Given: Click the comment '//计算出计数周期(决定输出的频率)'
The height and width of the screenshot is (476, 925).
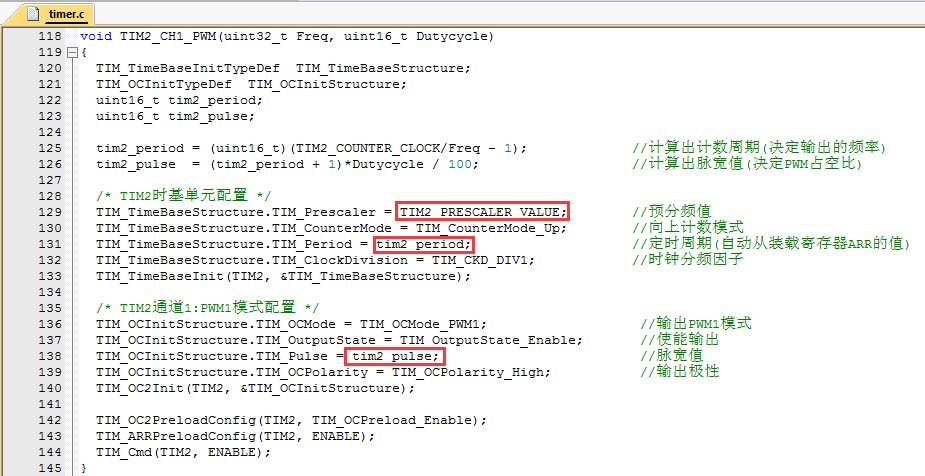Looking at the screenshot, I should (759, 147).
